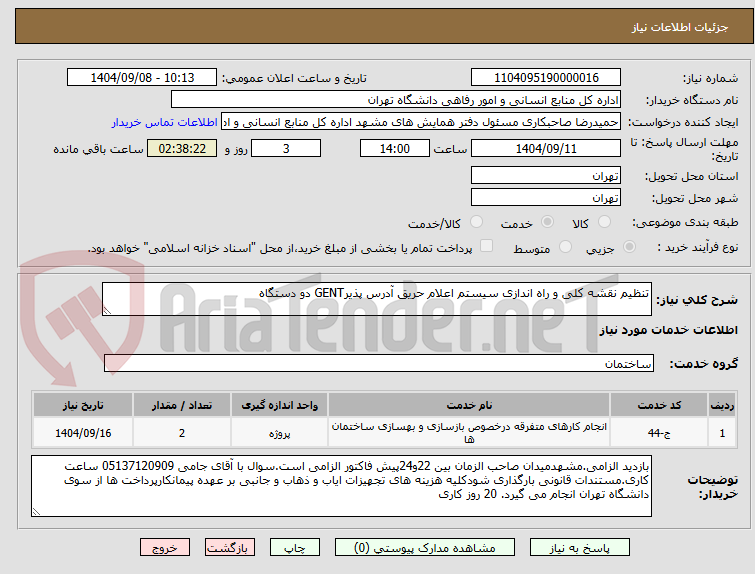The width and height of the screenshot is (755, 574).
Task: Click the buyer notes text area
Action: pos(341,486)
